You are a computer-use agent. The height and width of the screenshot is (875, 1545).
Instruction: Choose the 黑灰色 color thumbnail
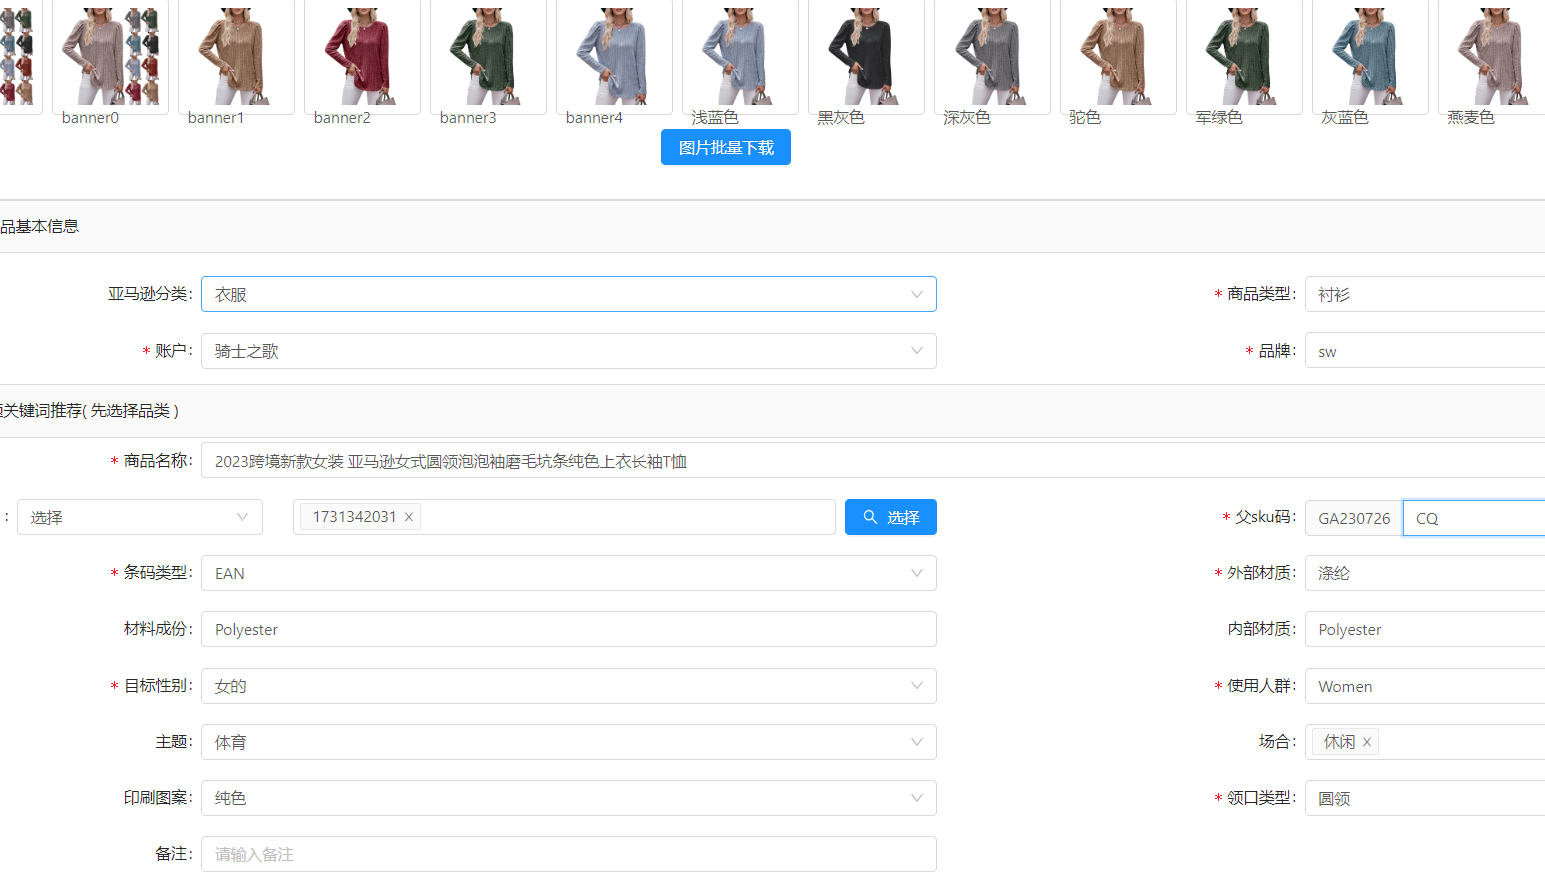click(x=866, y=56)
